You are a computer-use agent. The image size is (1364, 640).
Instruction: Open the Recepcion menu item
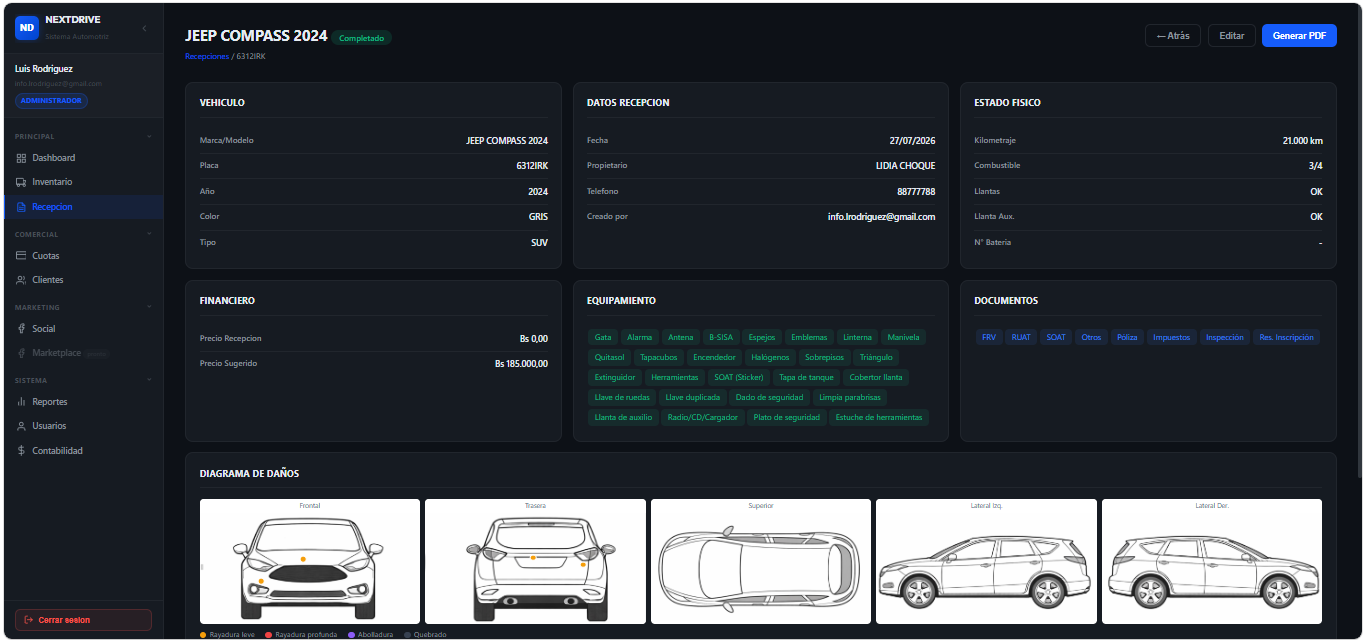pos(84,207)
